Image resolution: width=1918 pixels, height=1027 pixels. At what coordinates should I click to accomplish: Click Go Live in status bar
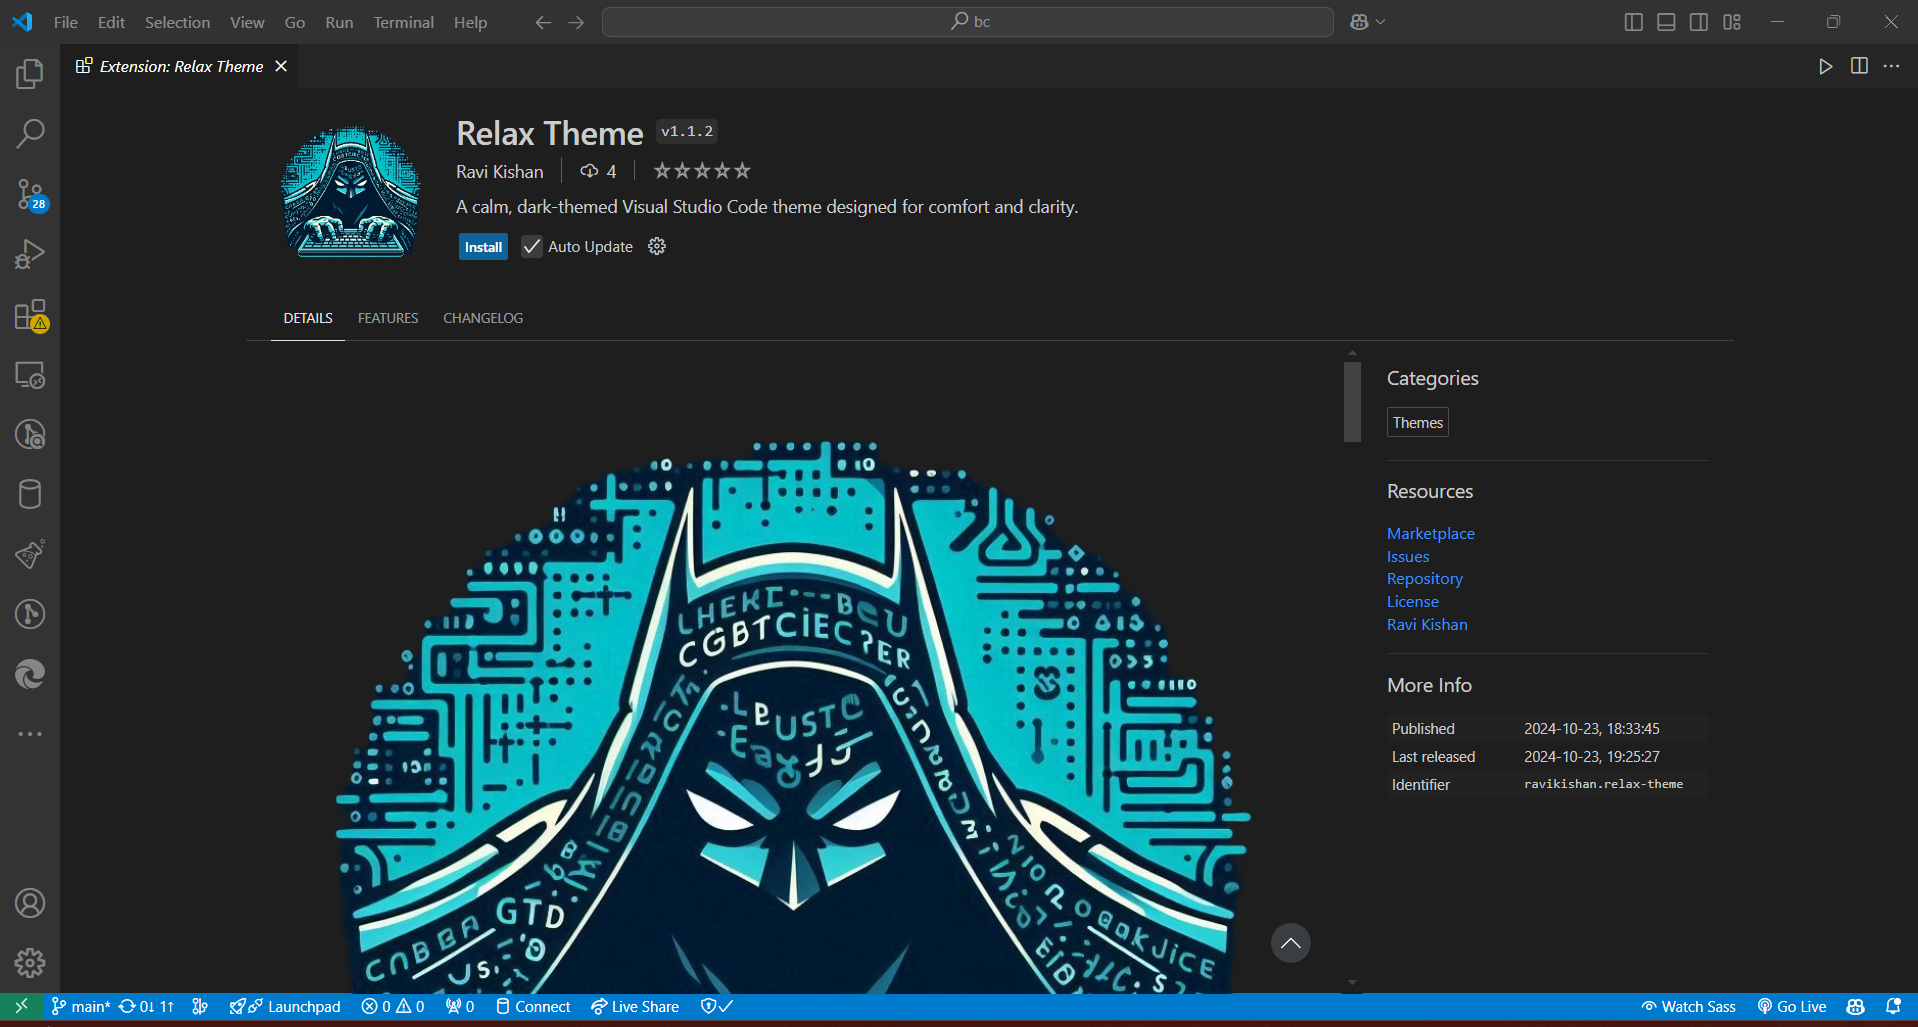click(x=1792, y=1006)
